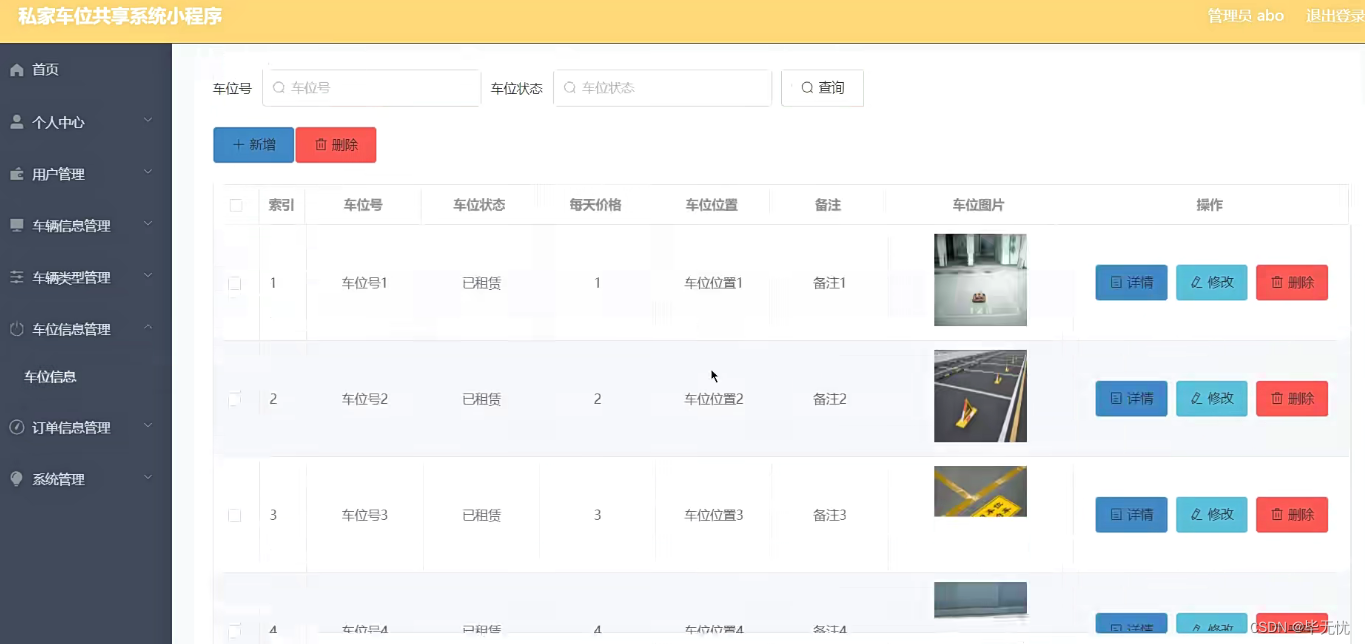Click the detail icon in row 车位号2
The image size is (1365, 644).
tap(1116, 399)
